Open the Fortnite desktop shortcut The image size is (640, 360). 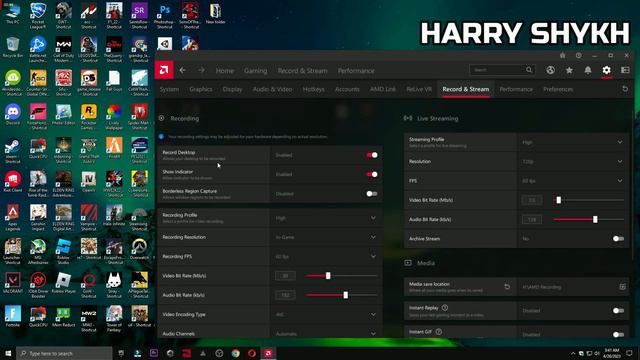13,316
